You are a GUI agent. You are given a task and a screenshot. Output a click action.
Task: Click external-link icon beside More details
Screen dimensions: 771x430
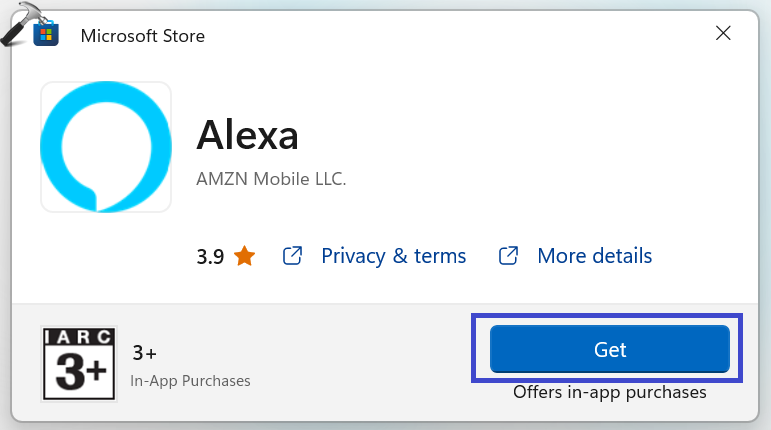[x=509, y=256]
